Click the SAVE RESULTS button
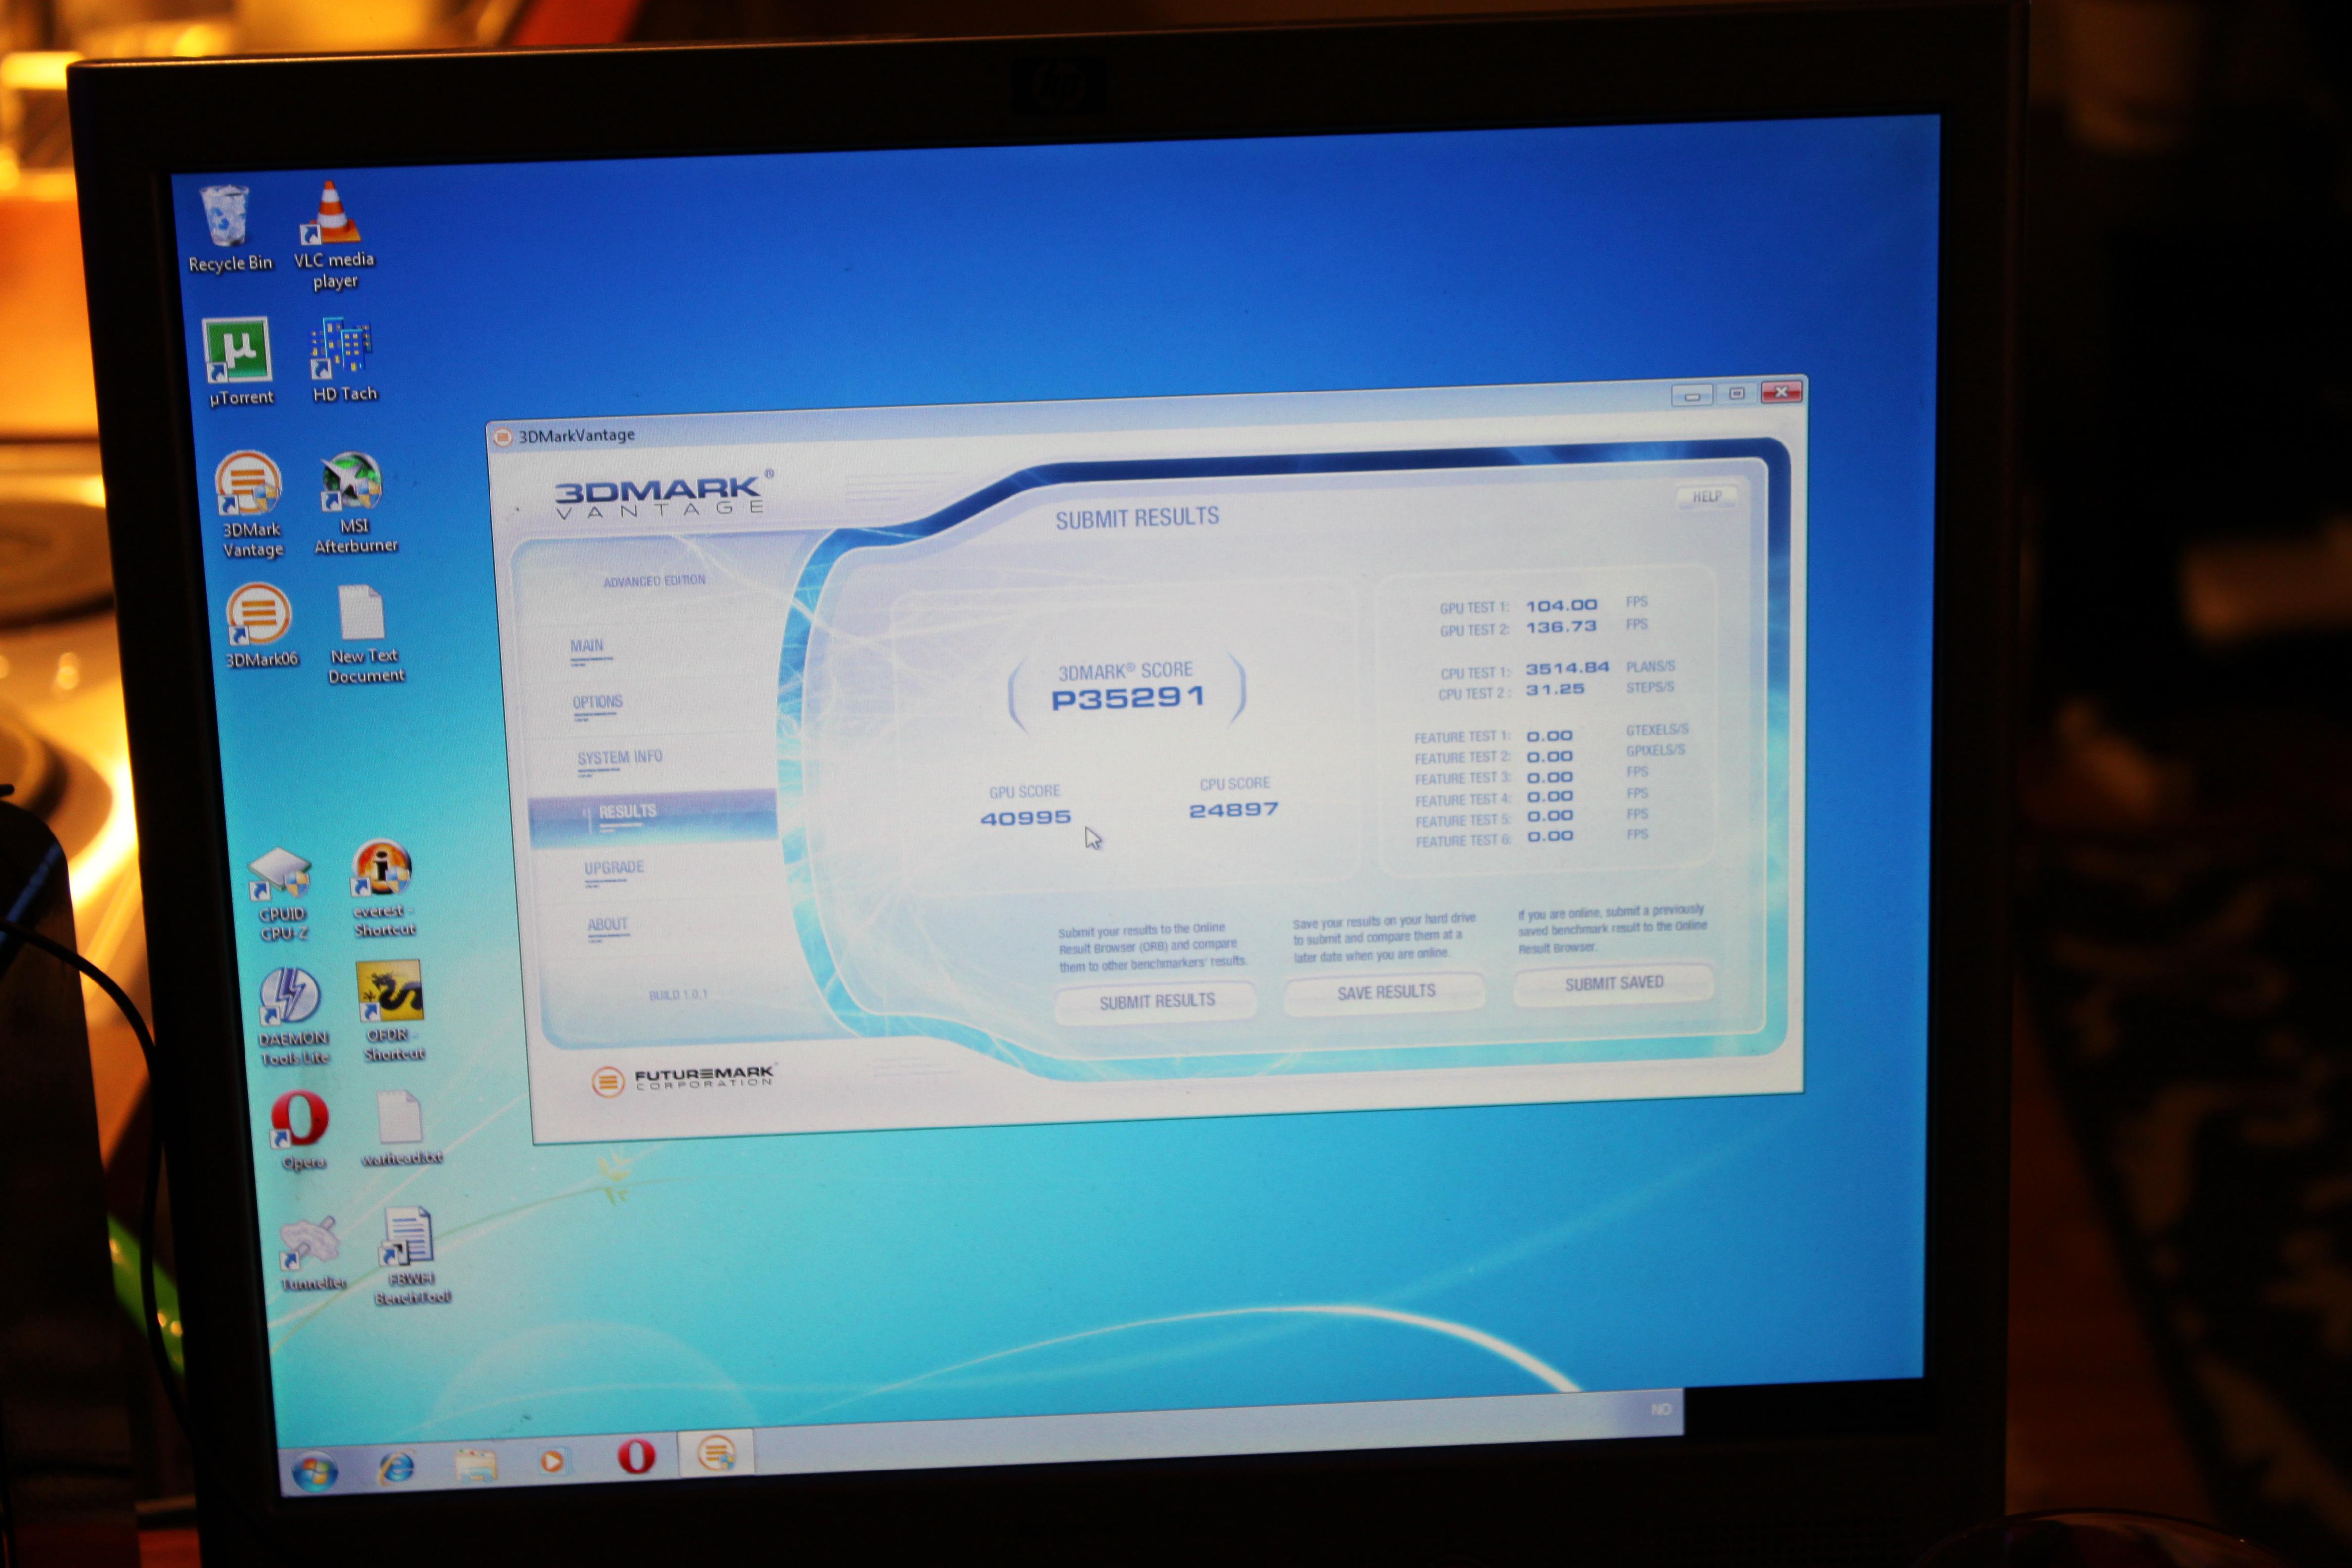 1385,992
